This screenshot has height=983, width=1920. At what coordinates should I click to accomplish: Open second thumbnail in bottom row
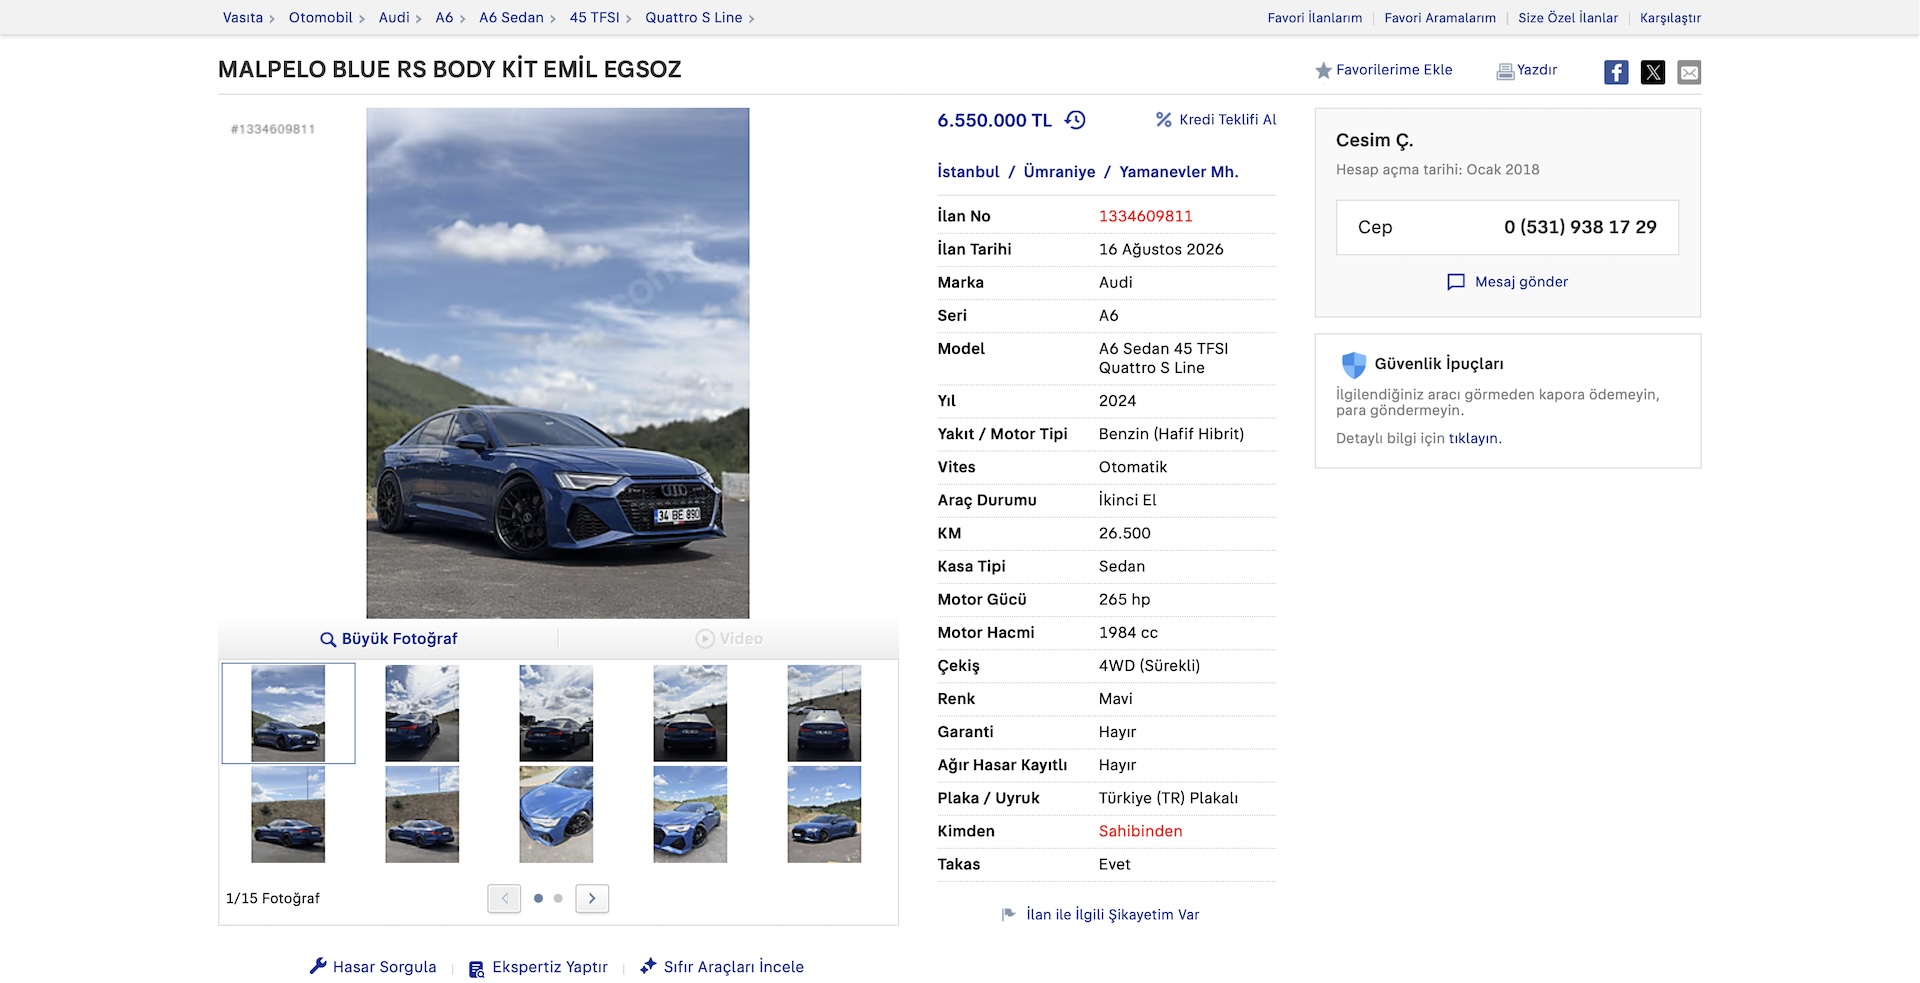pyautogui.click(x=422, y=814)
